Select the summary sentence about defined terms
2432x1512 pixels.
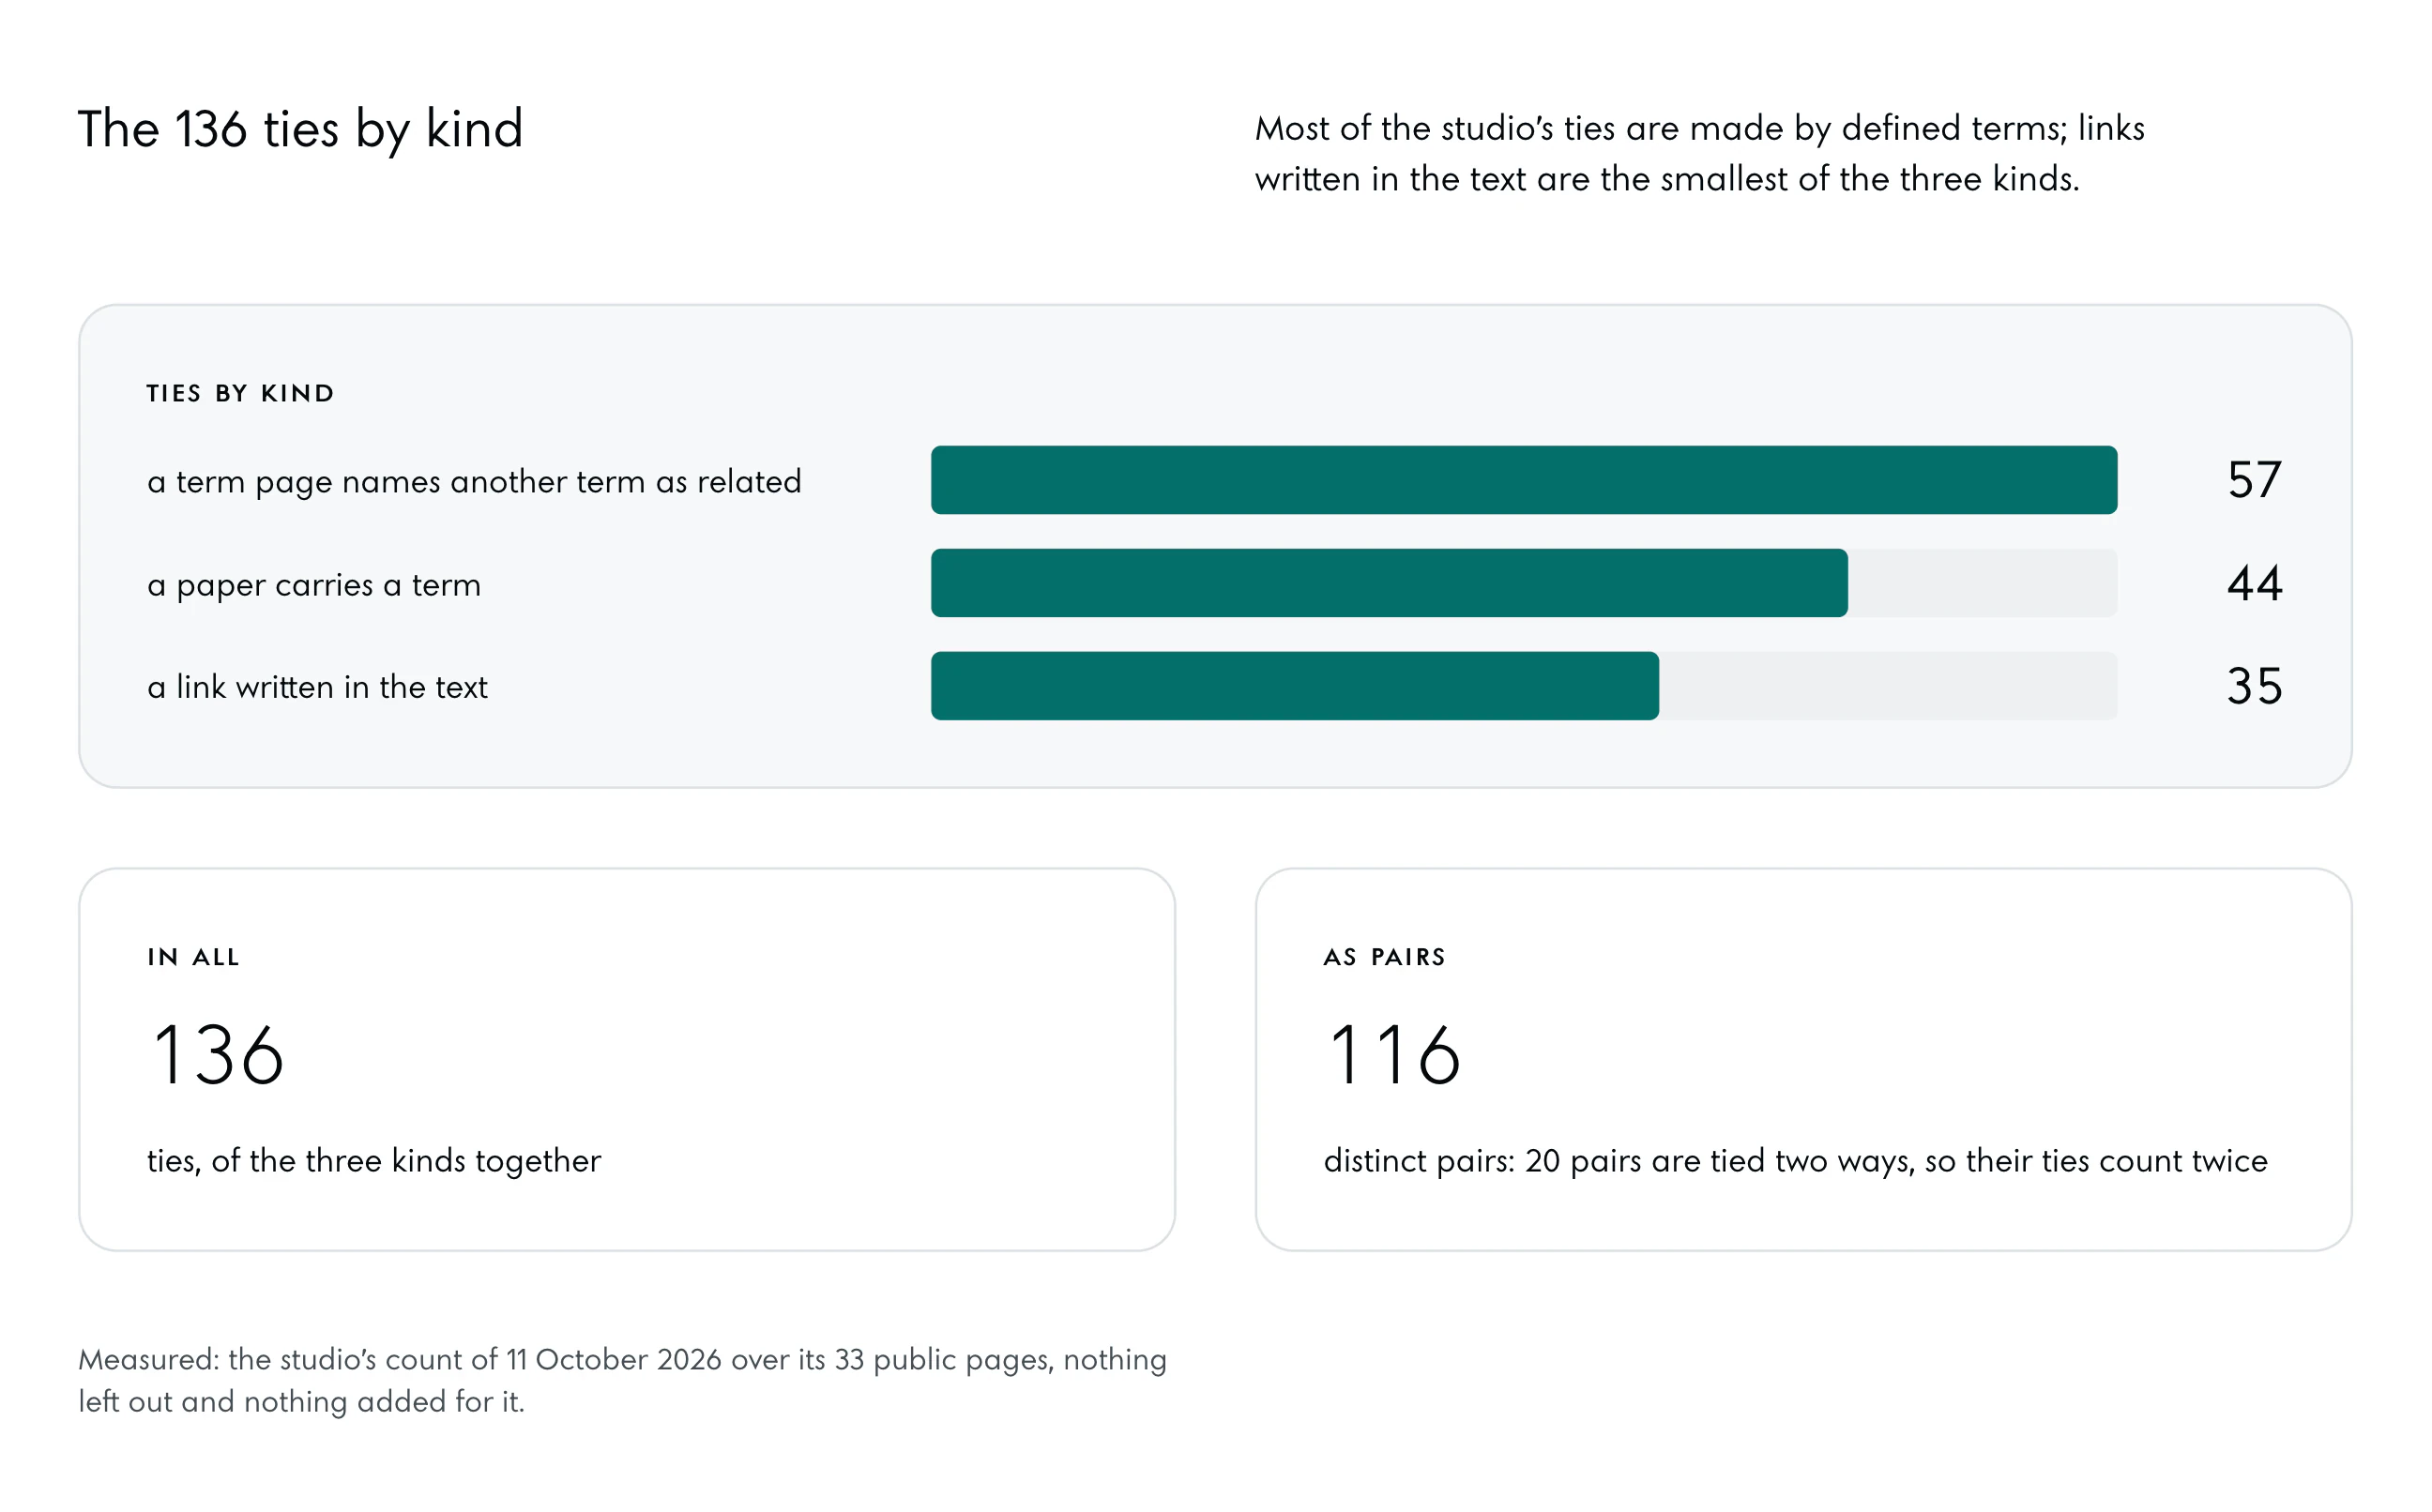(x=1700, y=153)
